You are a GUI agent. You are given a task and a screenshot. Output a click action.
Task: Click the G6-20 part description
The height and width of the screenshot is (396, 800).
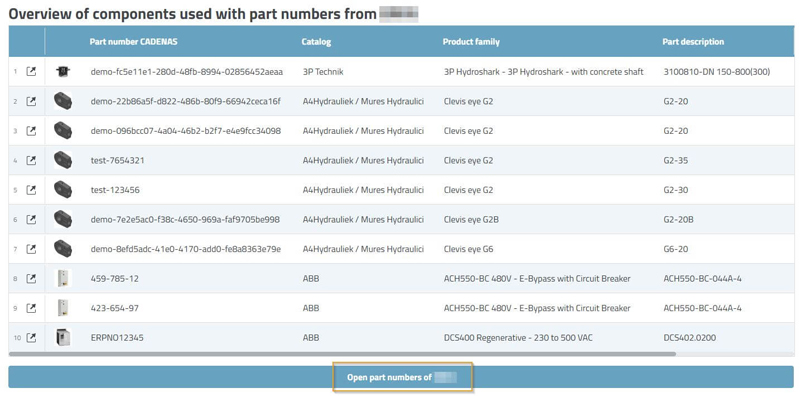point(676,249)
